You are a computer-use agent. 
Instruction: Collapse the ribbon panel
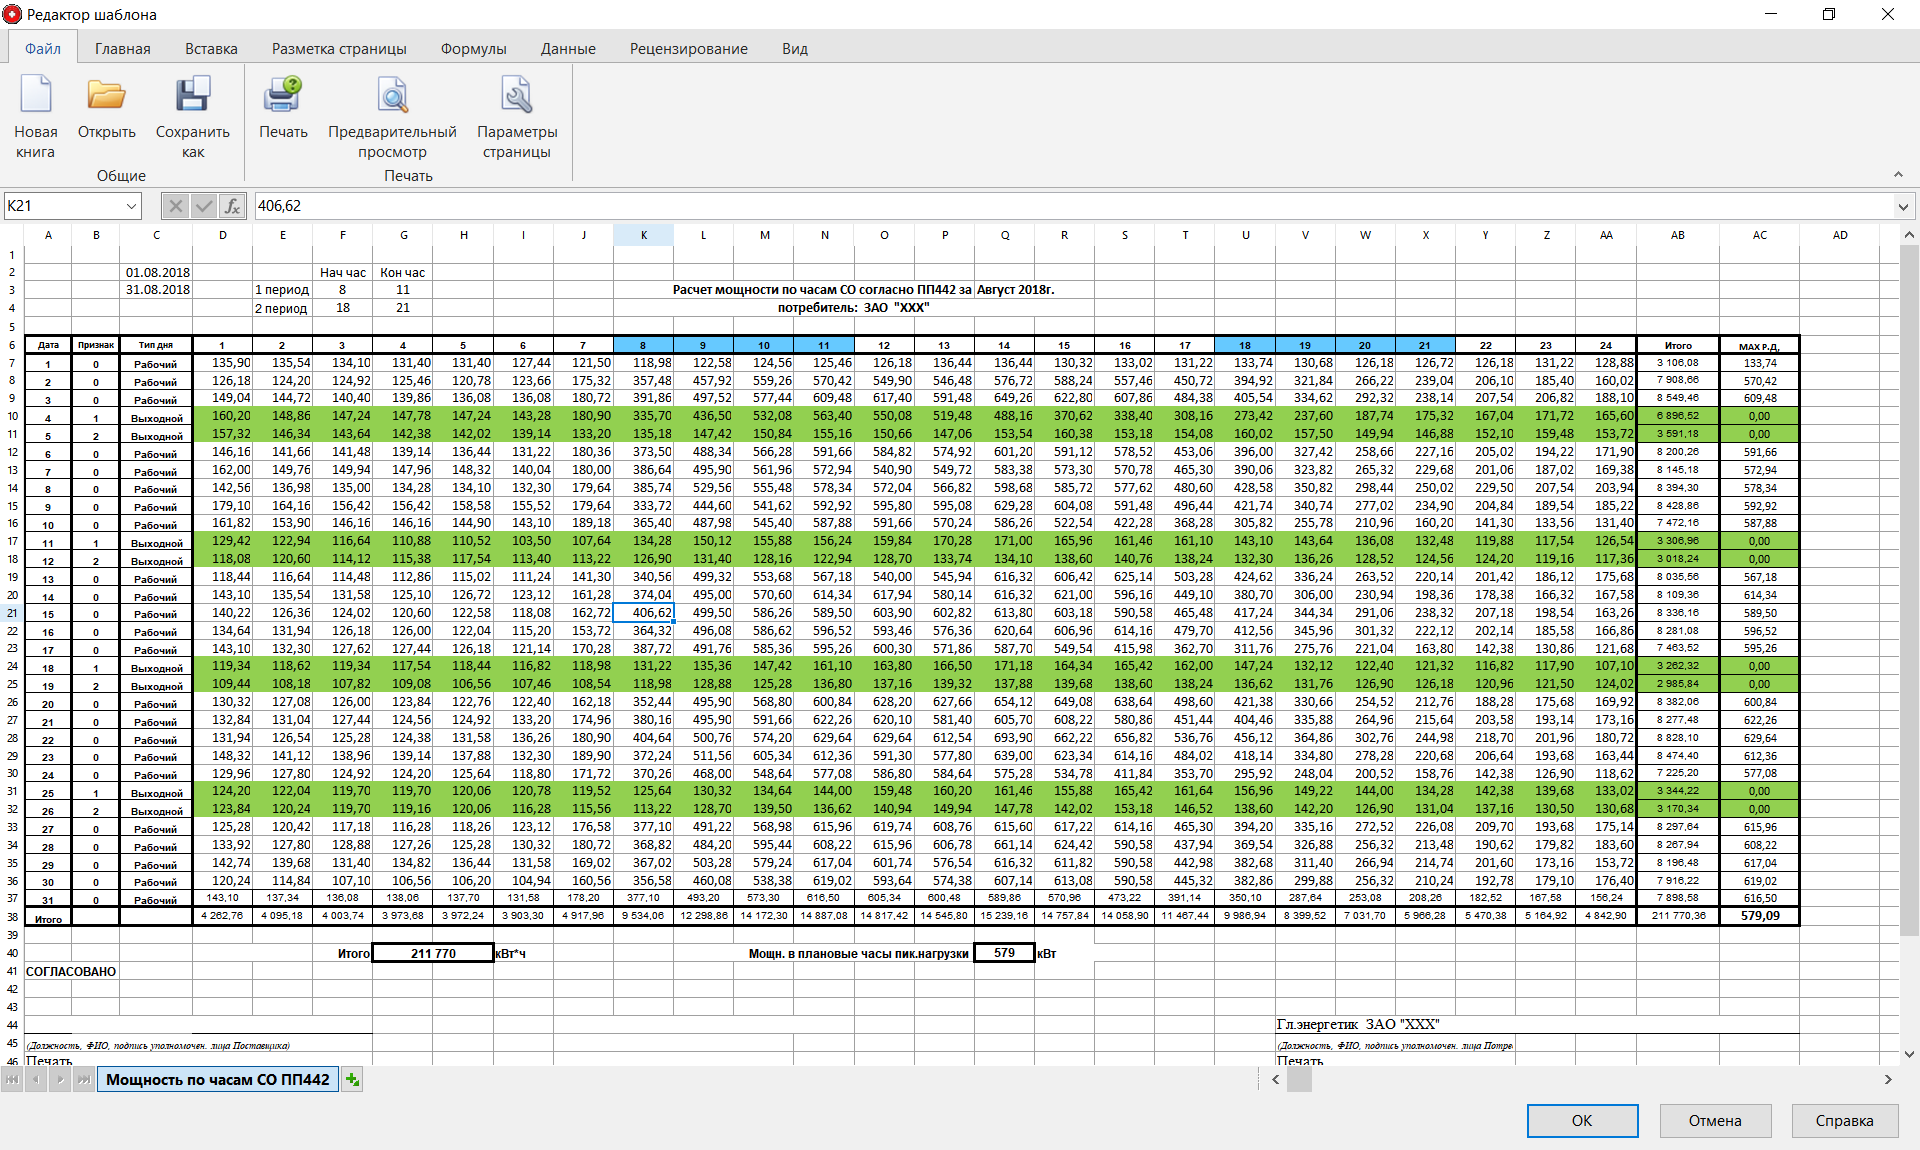pos(1898,175)
